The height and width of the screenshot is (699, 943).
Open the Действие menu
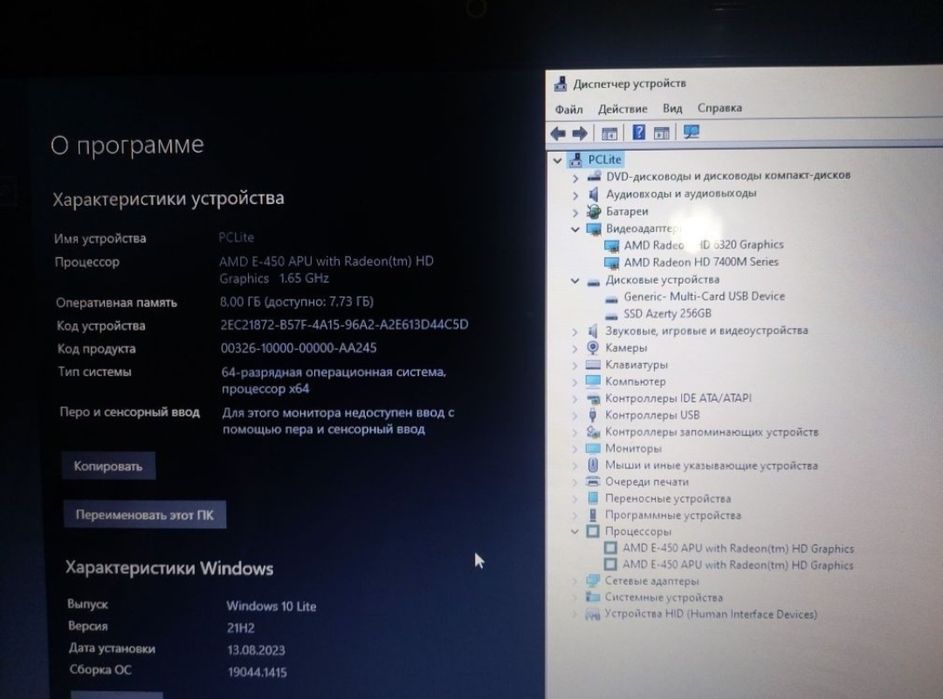[x=622, y=109]
